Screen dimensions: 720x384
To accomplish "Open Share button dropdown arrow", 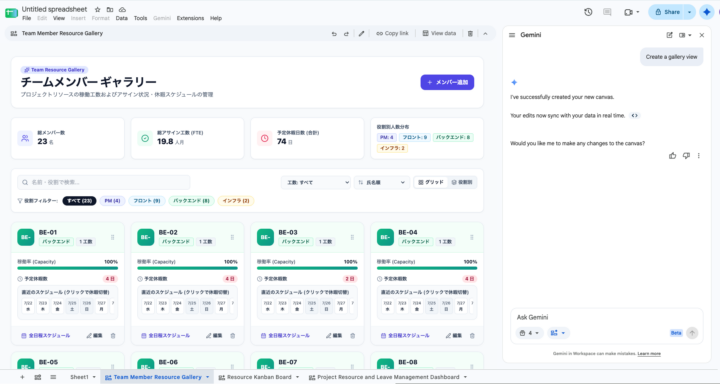I will click(x=690, y=12).
